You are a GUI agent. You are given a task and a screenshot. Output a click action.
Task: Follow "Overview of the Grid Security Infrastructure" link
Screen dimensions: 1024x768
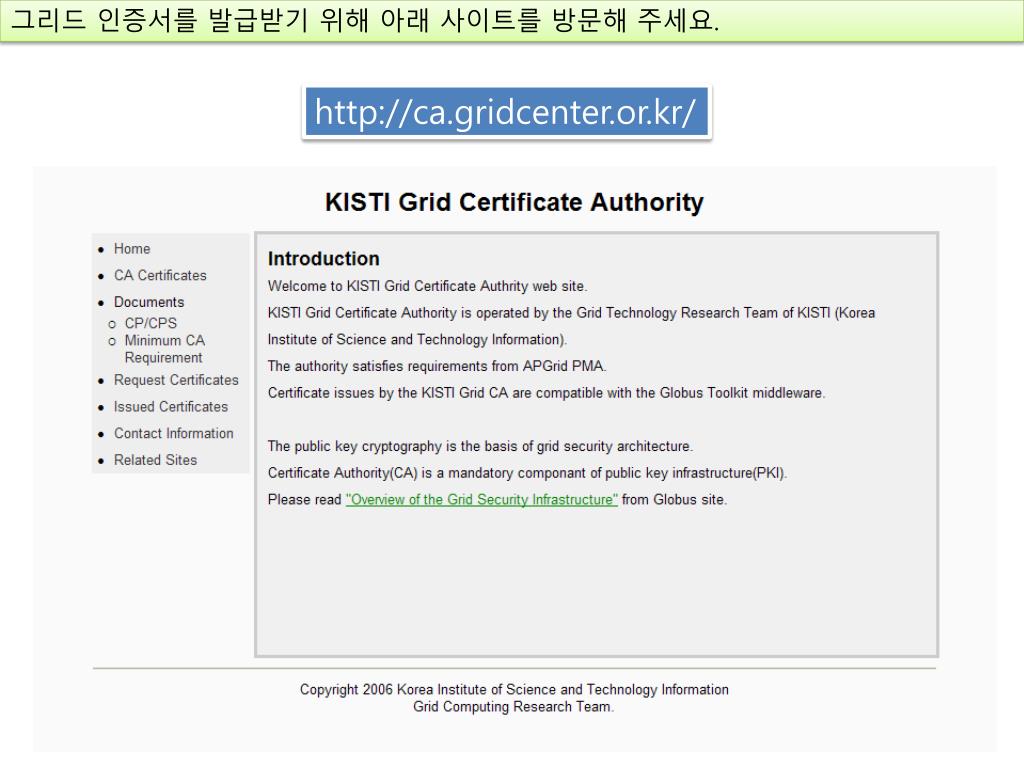(x=481, y=500)
